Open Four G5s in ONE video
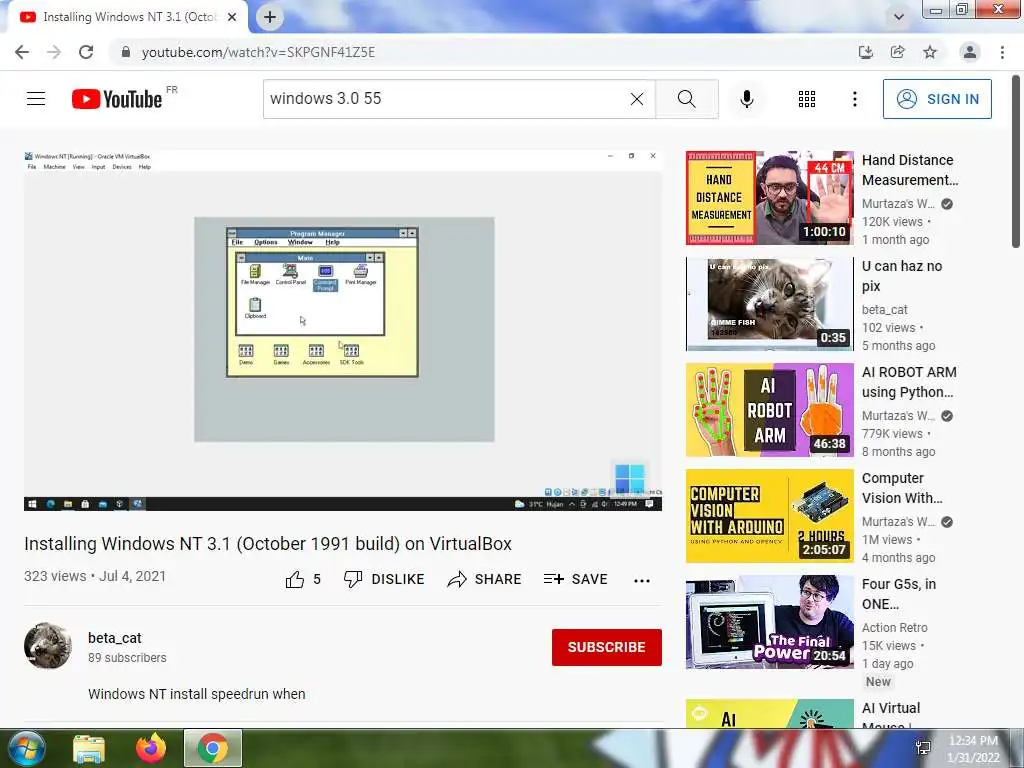 [x=769, y=622]
